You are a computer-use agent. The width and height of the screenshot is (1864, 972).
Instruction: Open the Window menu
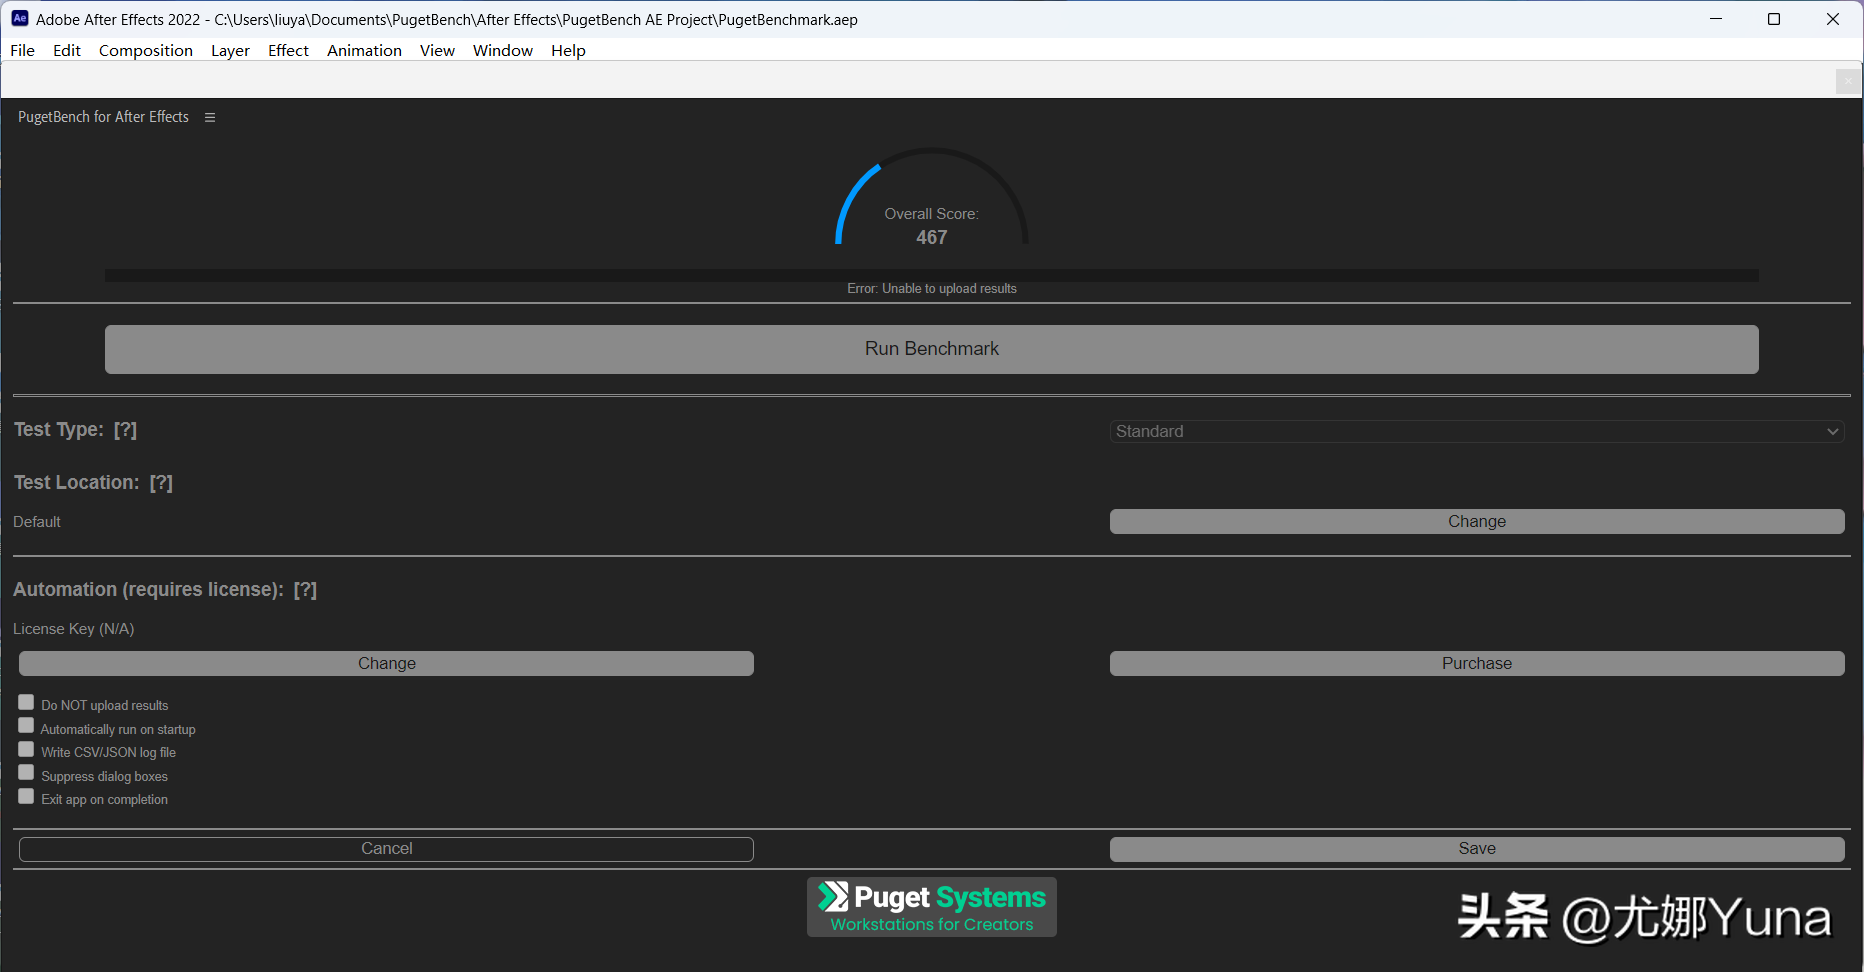503,50
